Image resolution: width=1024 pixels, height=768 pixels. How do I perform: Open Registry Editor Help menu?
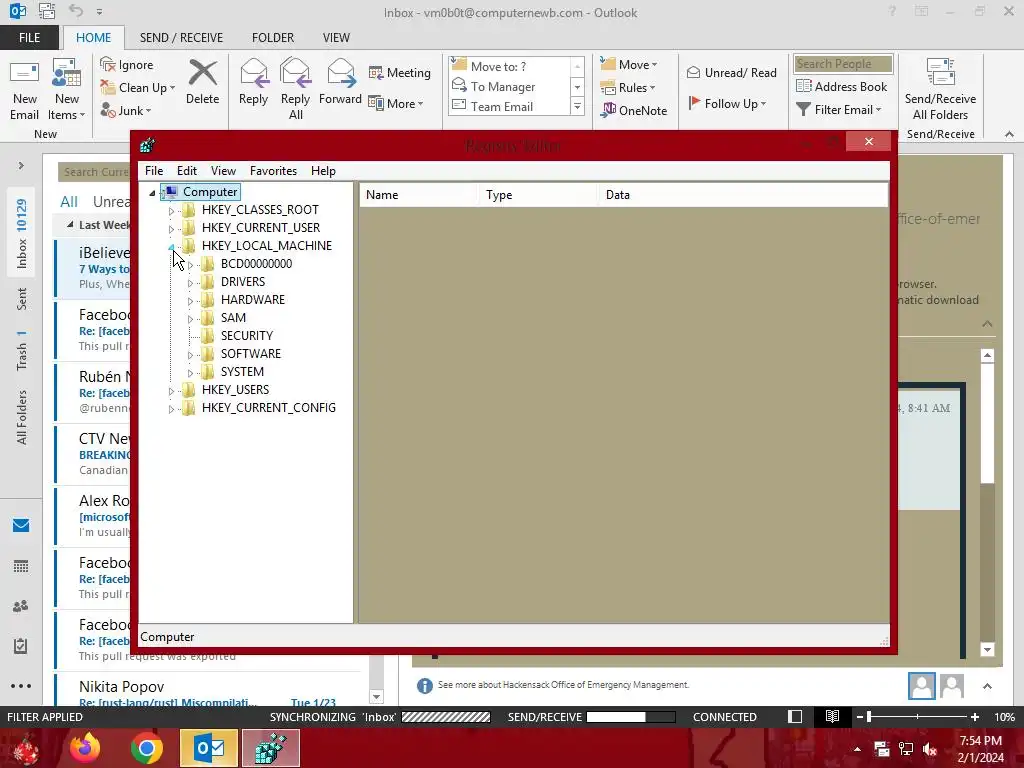323,170
